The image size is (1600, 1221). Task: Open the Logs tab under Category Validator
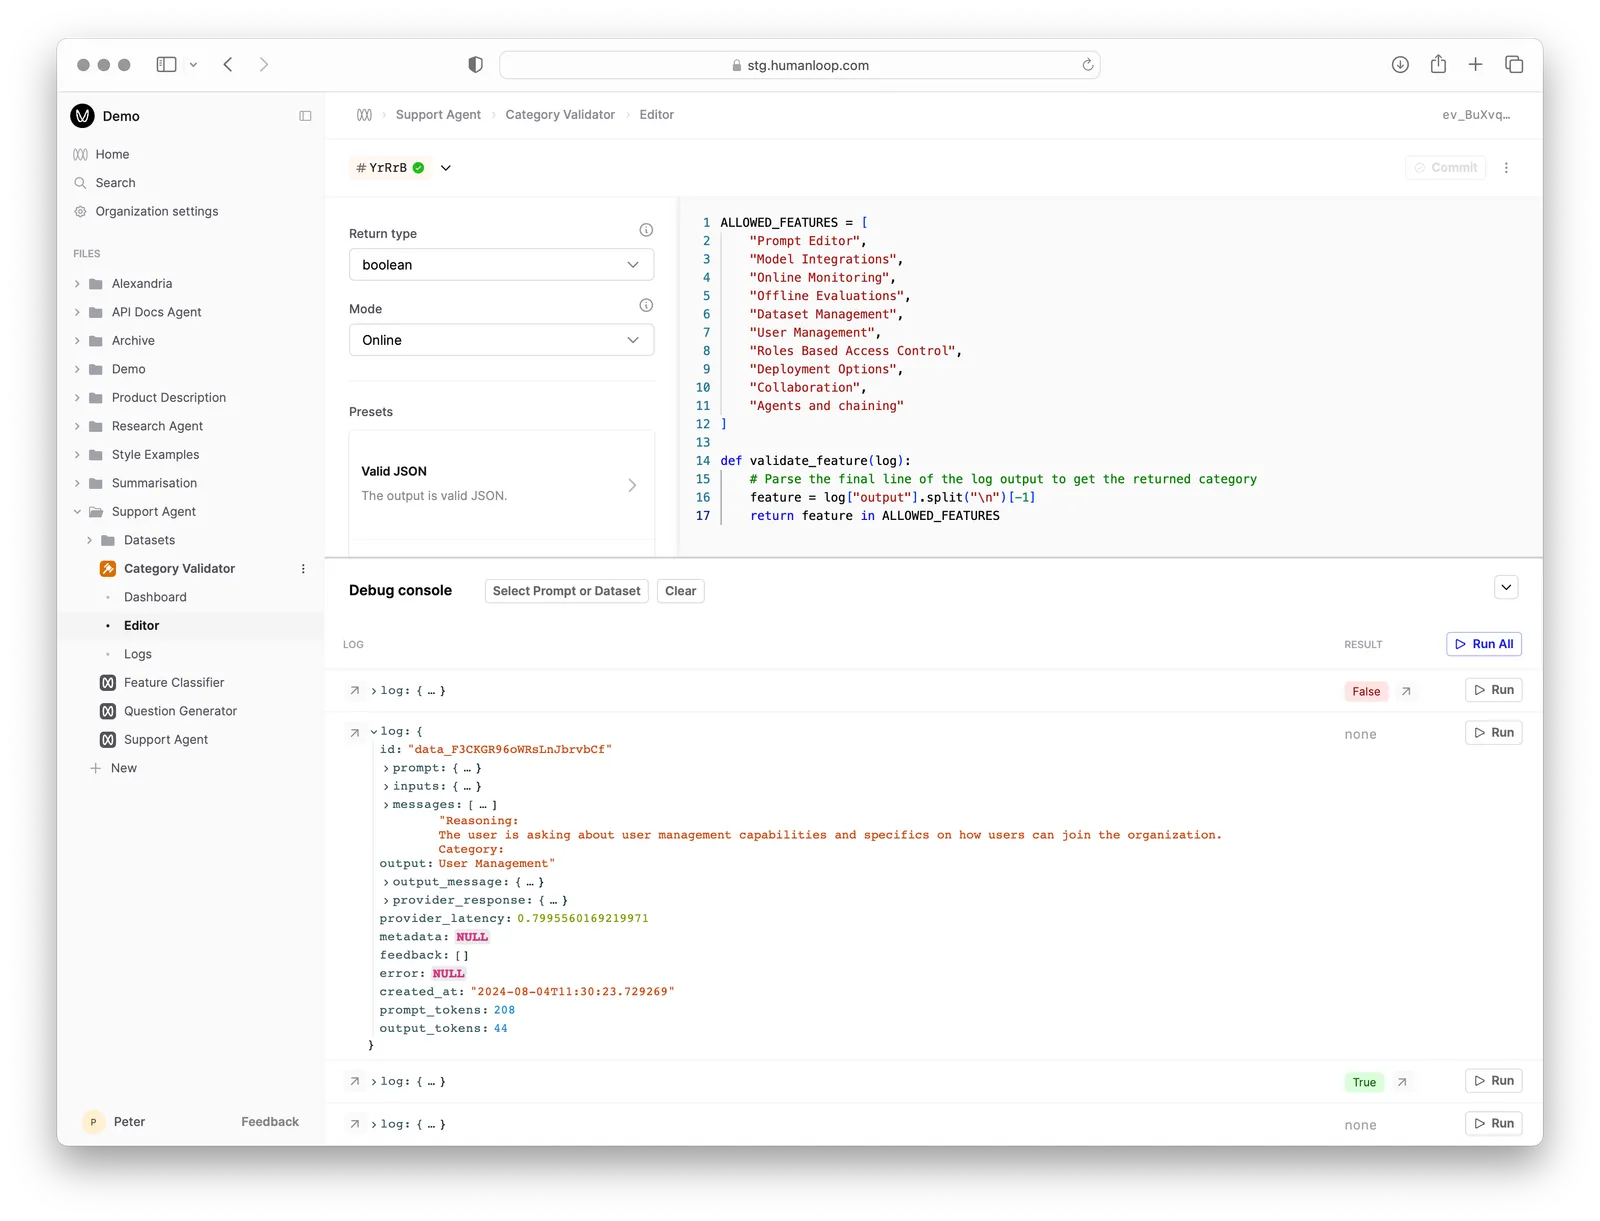[138, 654]
